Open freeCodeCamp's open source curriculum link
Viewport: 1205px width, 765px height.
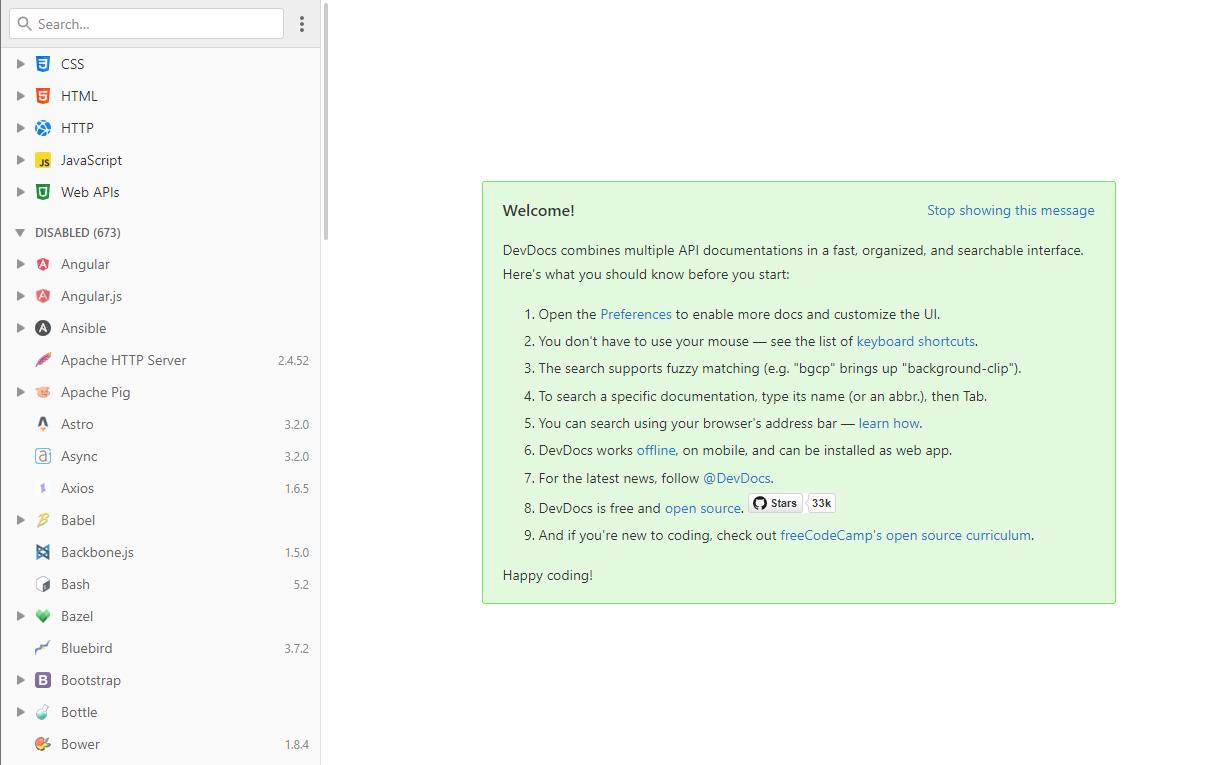point(905,535)
